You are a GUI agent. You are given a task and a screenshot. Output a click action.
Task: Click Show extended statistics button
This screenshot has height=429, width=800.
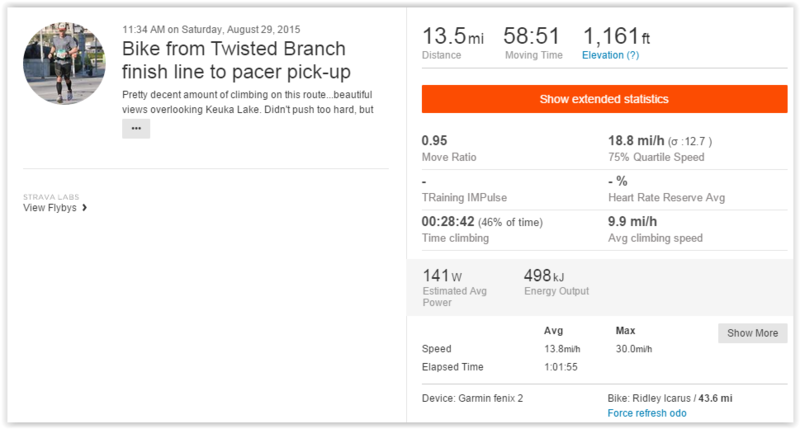[604, 99]
